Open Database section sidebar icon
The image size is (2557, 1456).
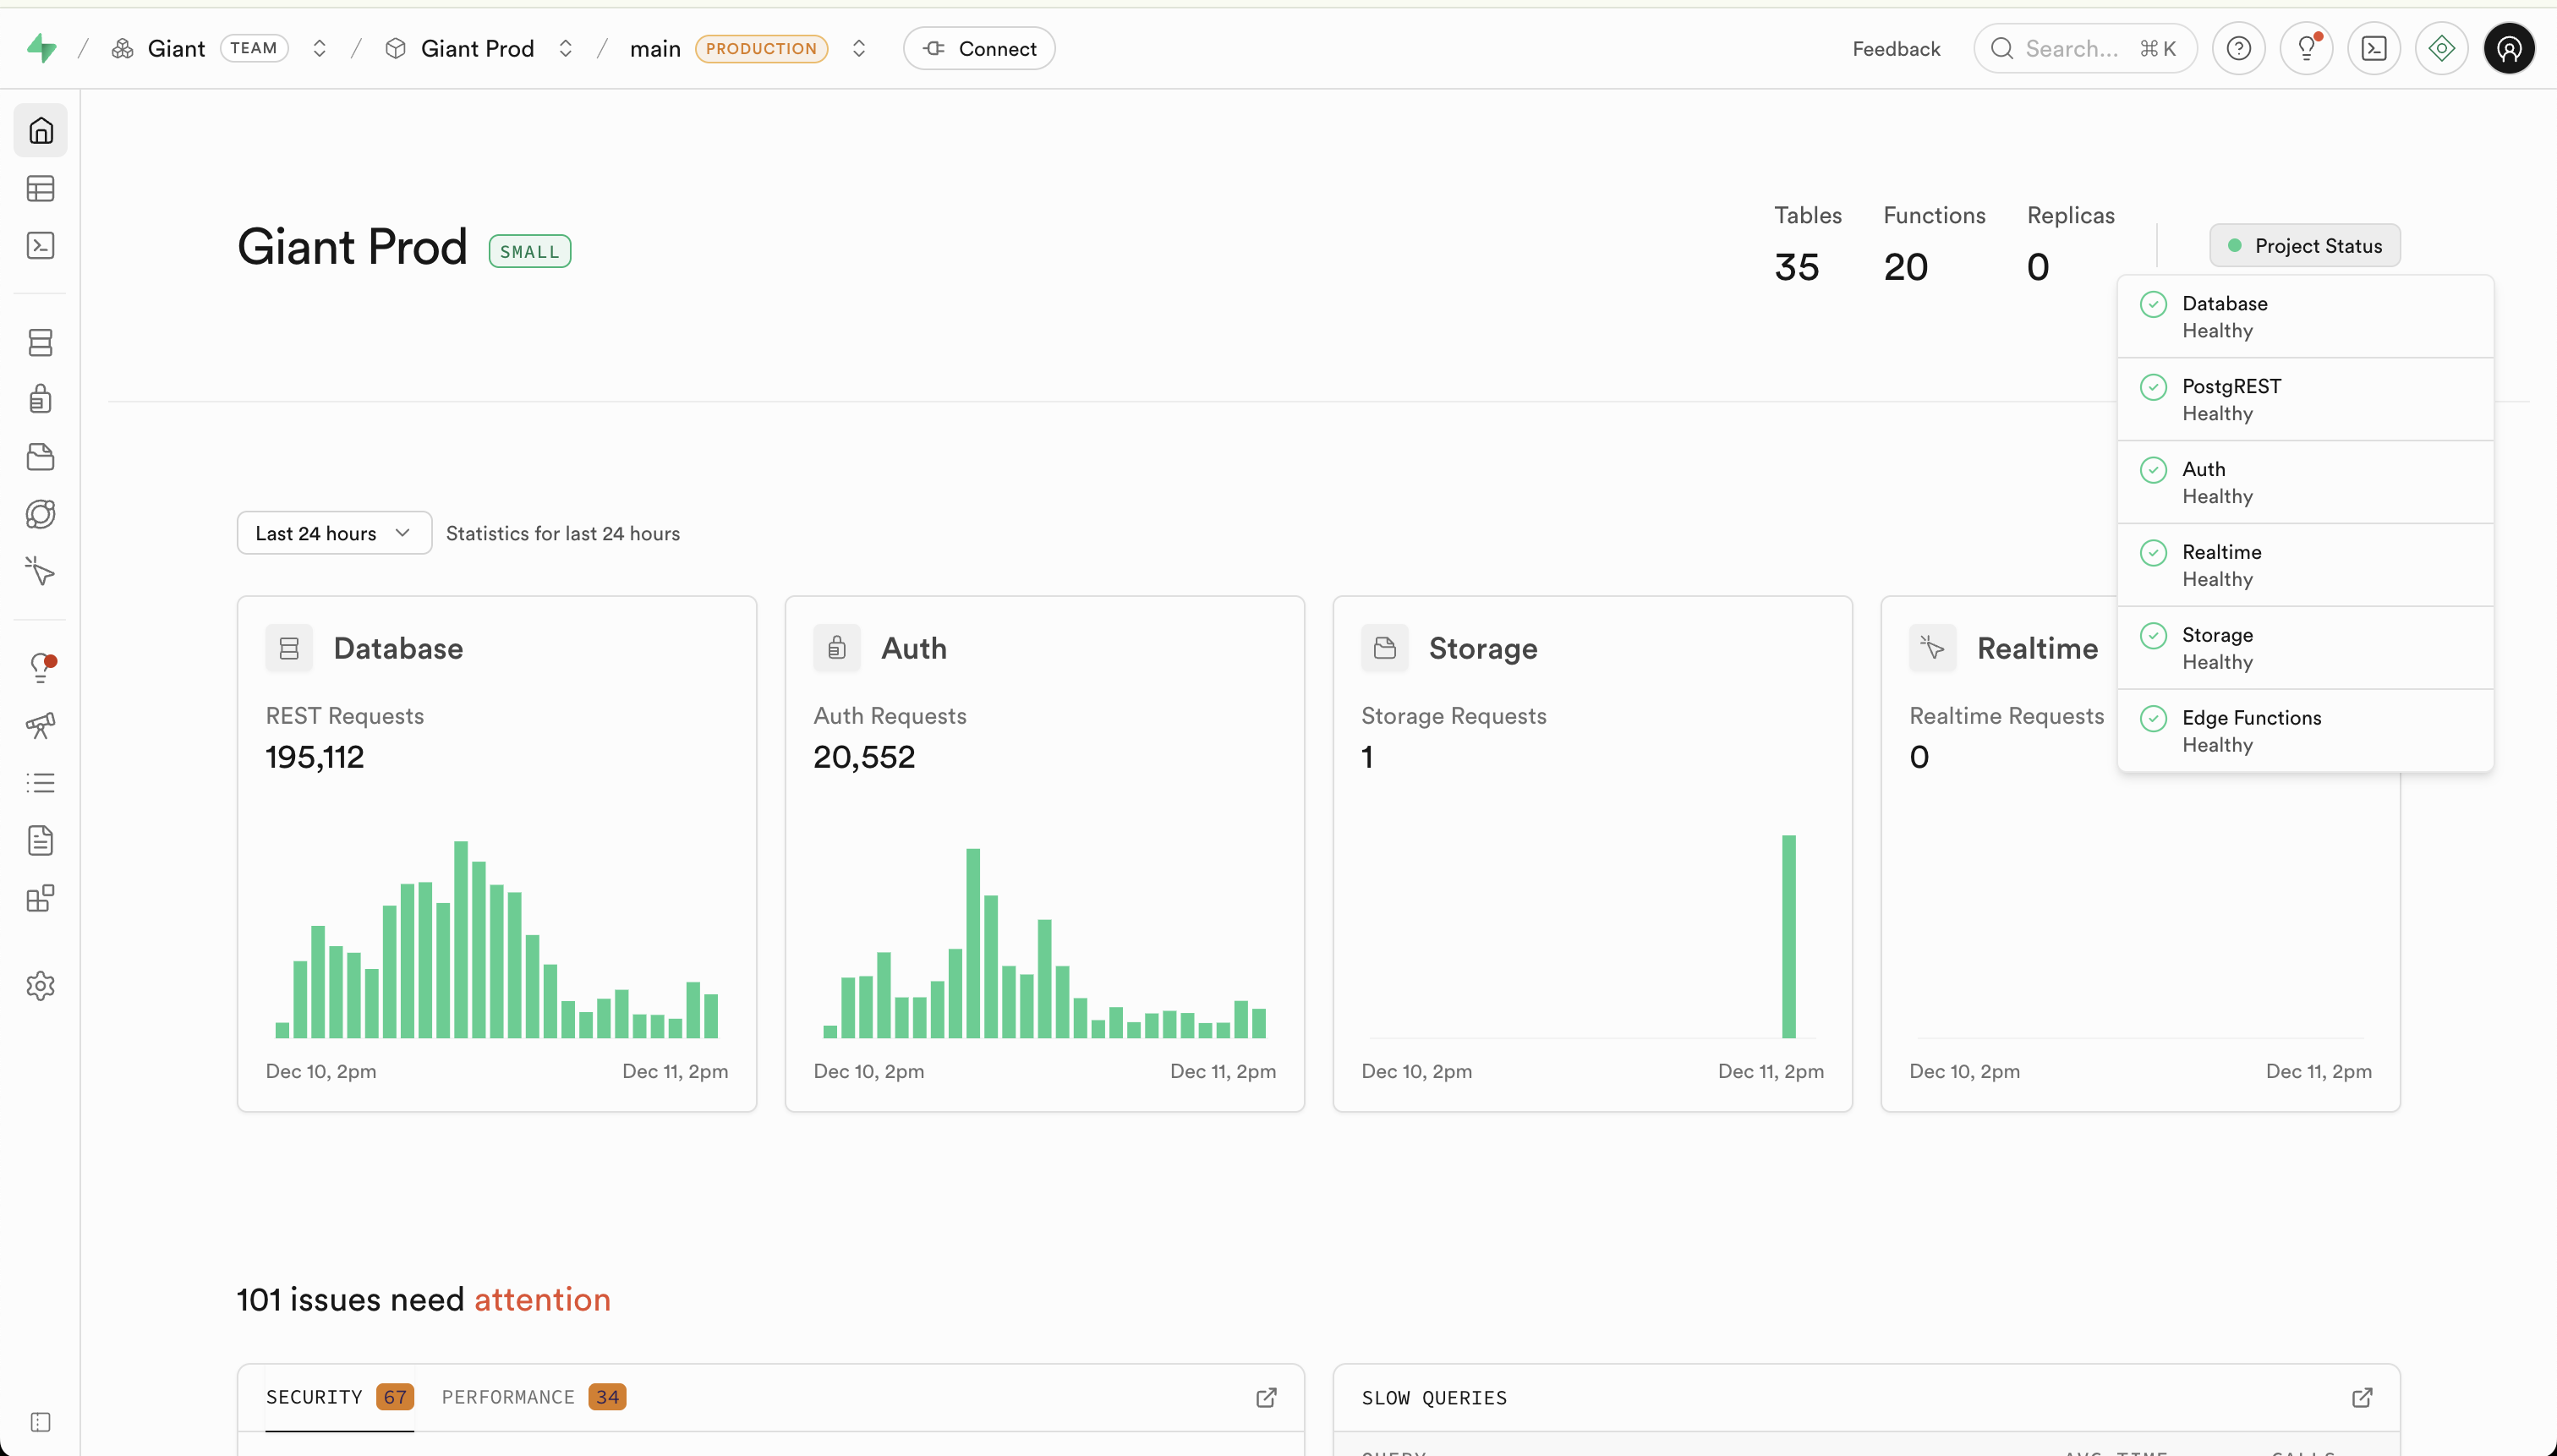tap(40, 342)
